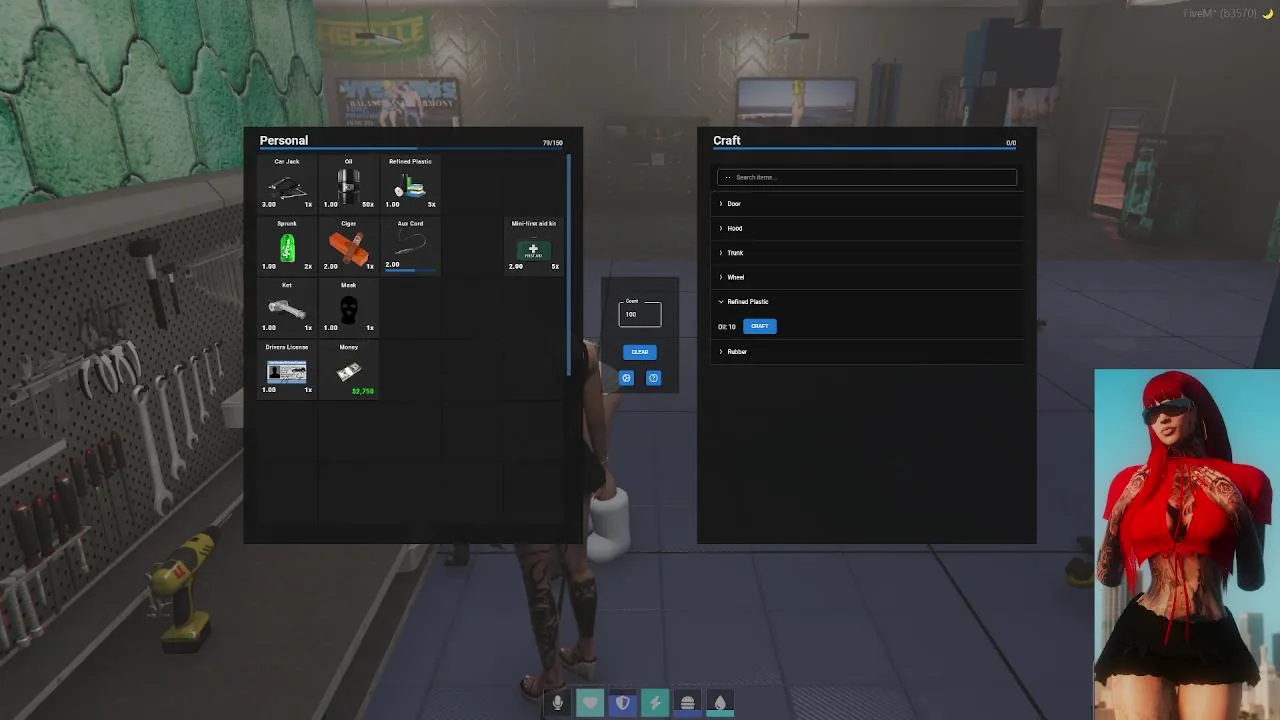Select the Oil barrel item

tap(348, 183)
